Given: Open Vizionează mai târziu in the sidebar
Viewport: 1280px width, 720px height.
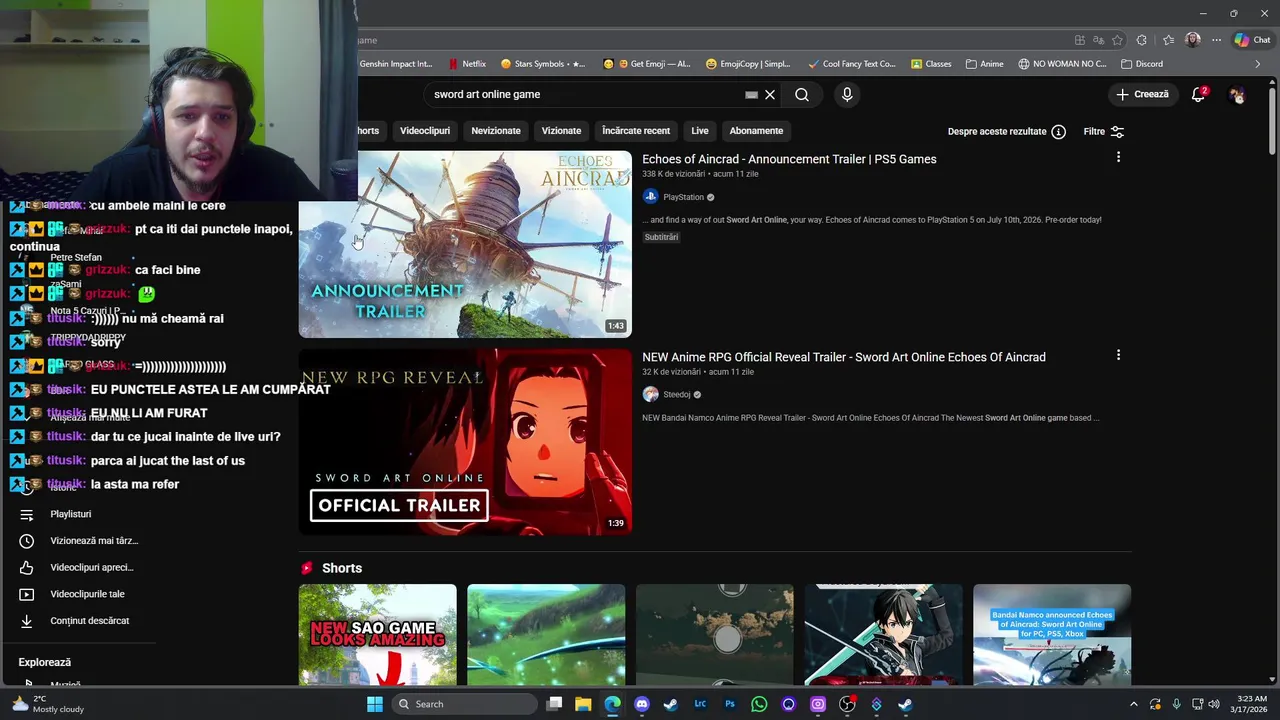Looking at the screenshot, I should (80, 541).
